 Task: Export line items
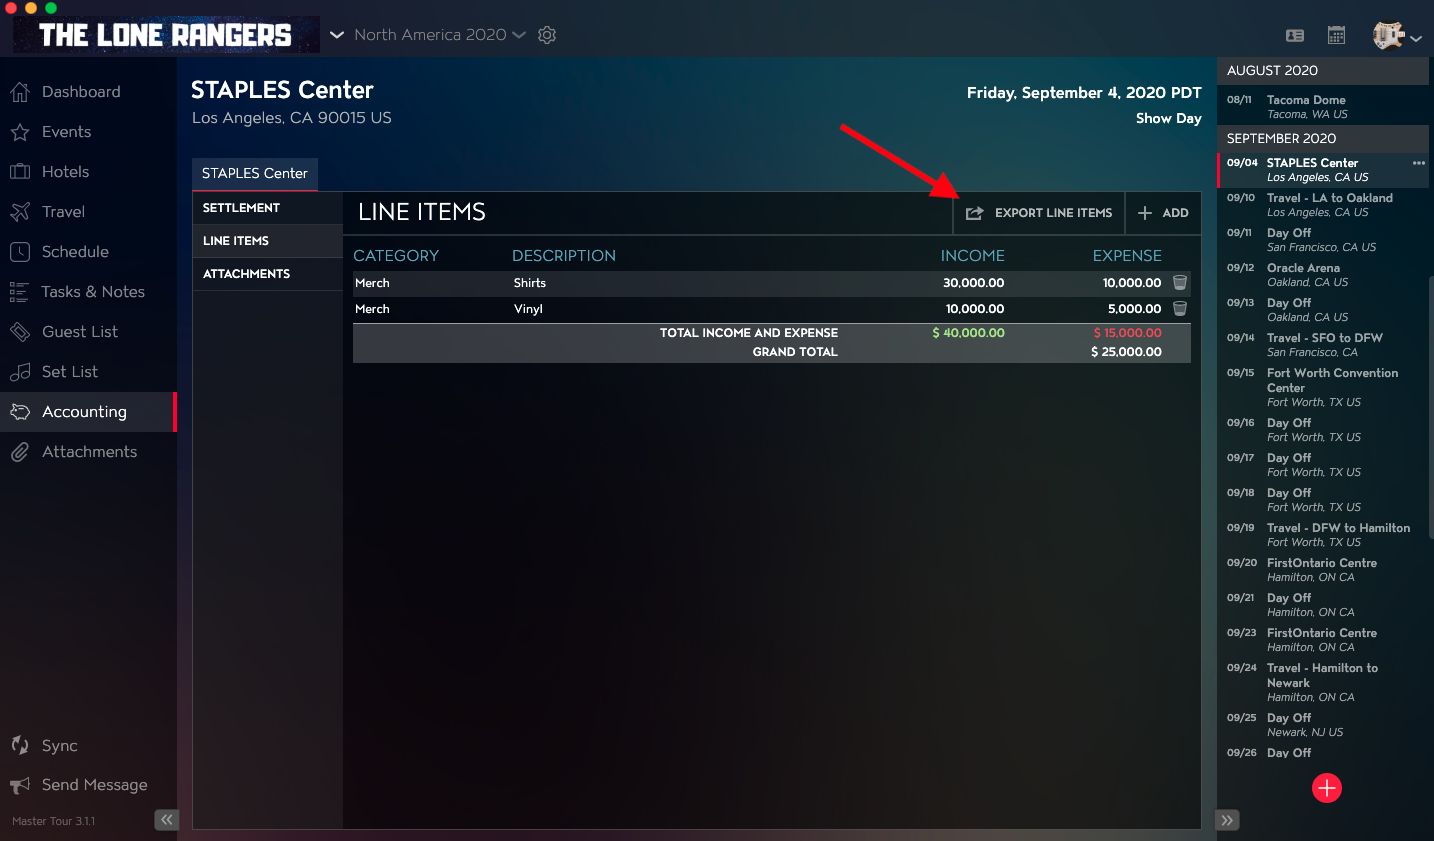click(1039, 213)
